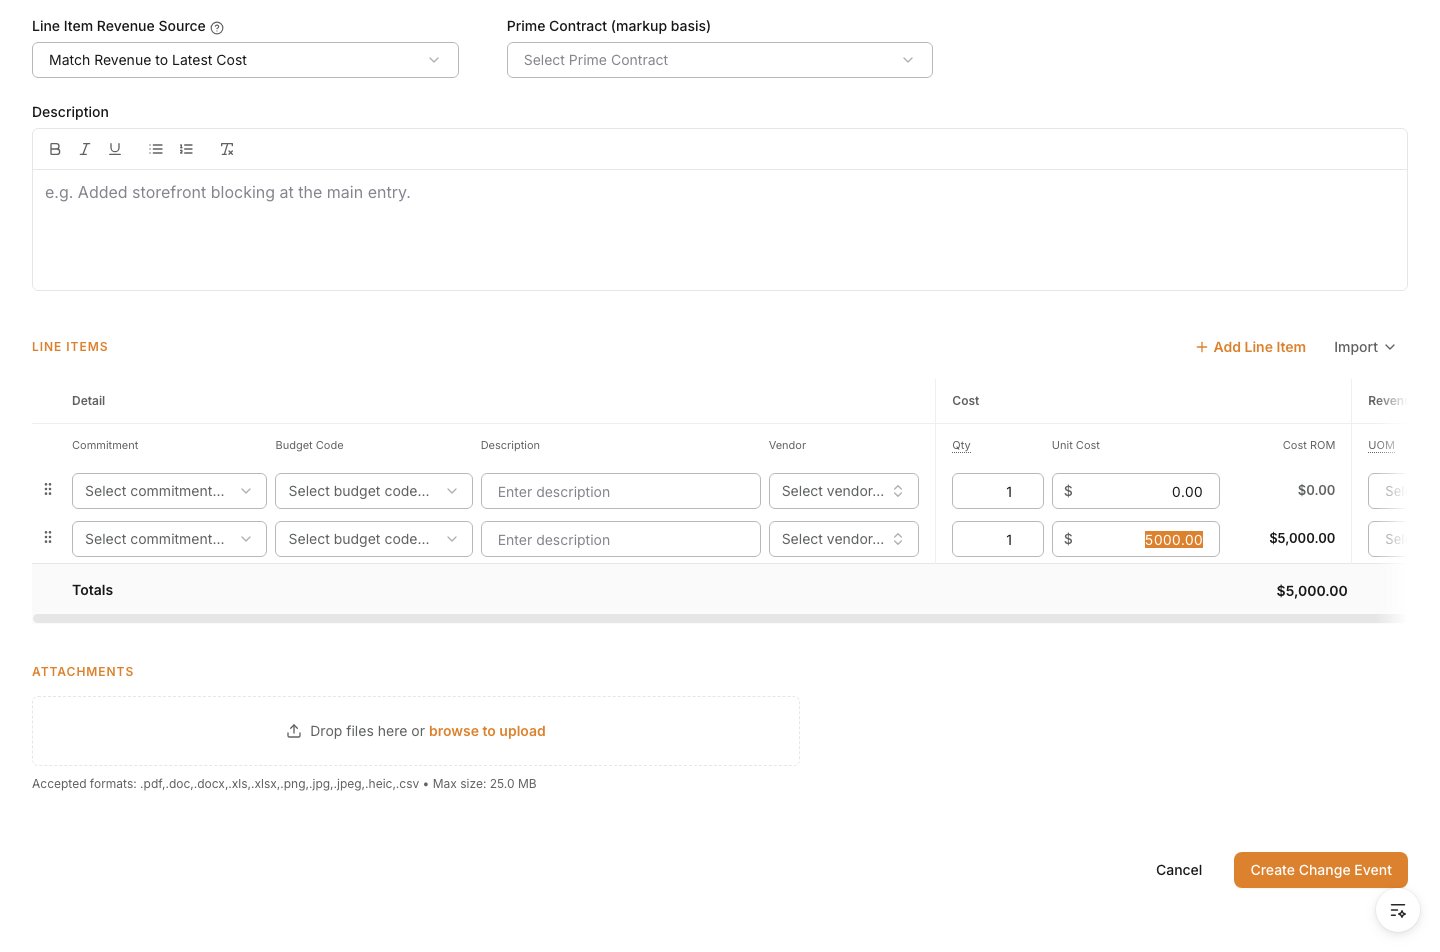Click browse to upload link
Image resolution: width=1440 pixels, height=952 pixels.
[x=487, y=731]
